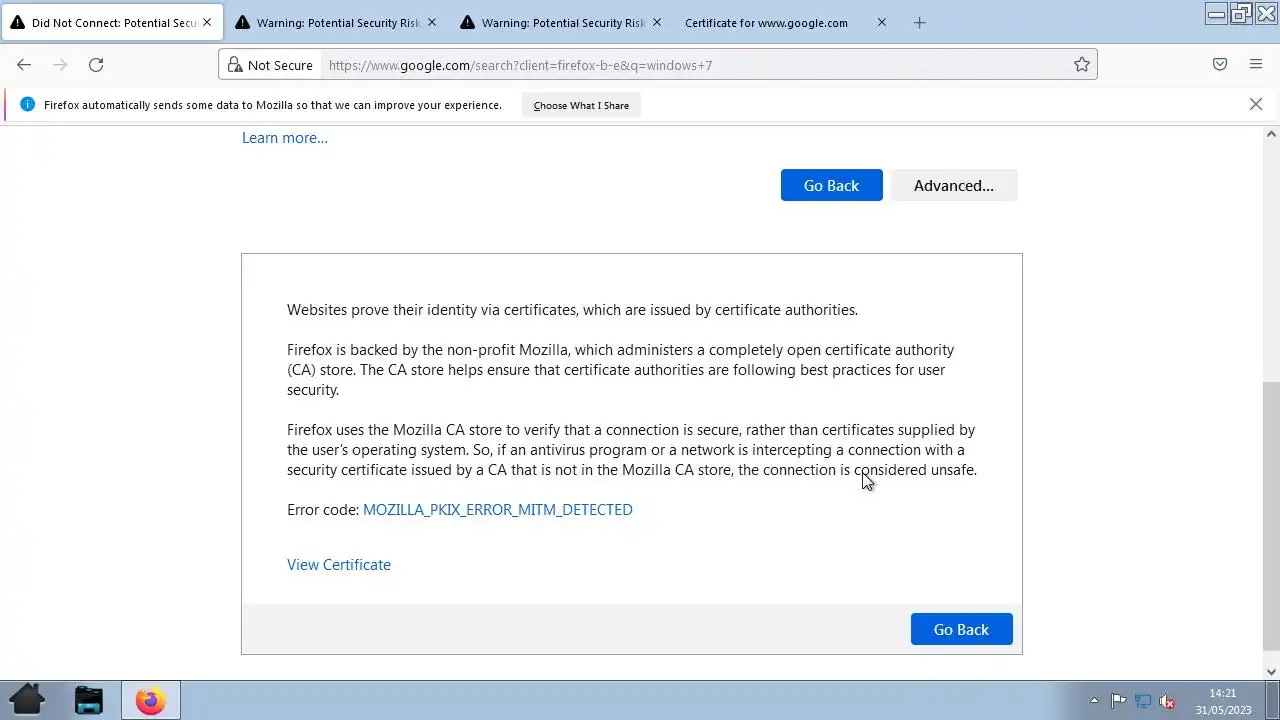
Task: Close the second Warning: Potential Security Risk tab
Action: 432,22
